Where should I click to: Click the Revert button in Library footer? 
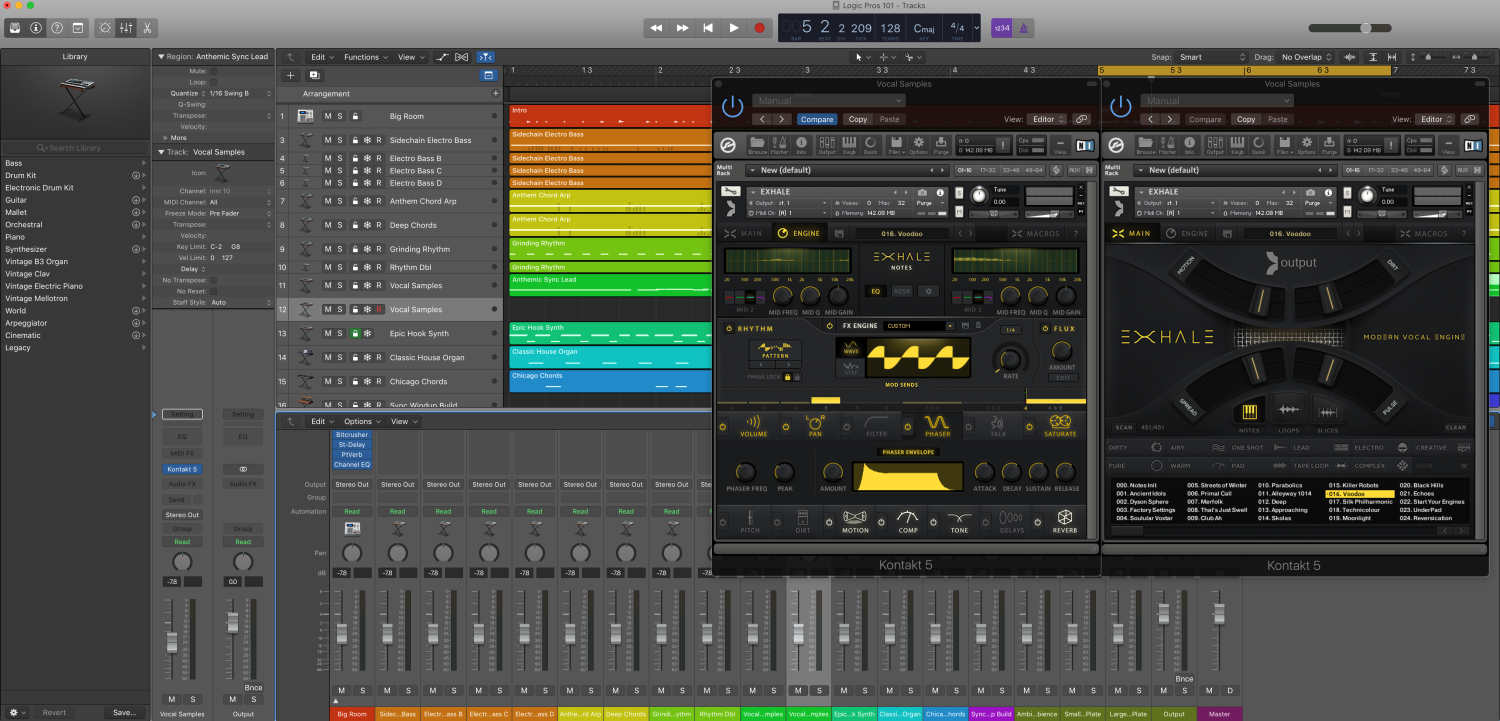pos(54,712)
